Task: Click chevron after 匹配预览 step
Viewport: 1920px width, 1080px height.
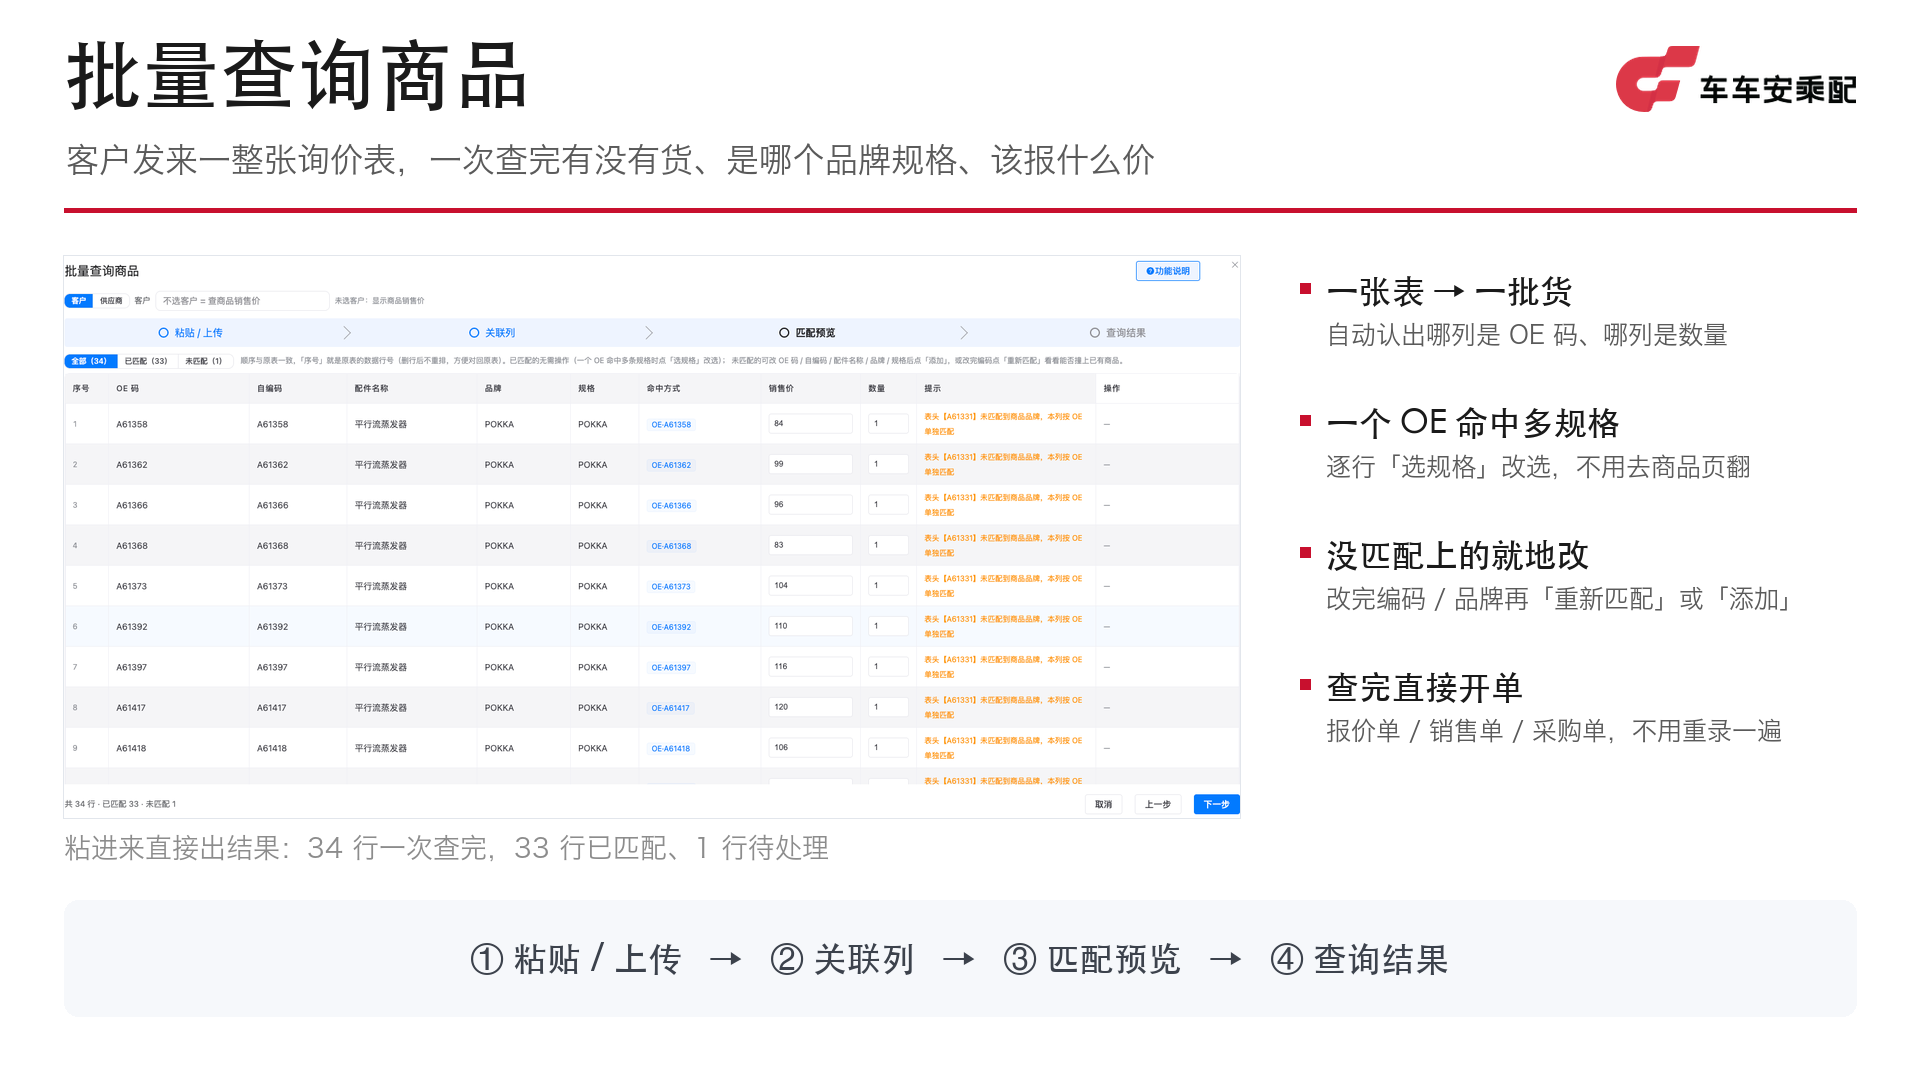Action: 964,333
